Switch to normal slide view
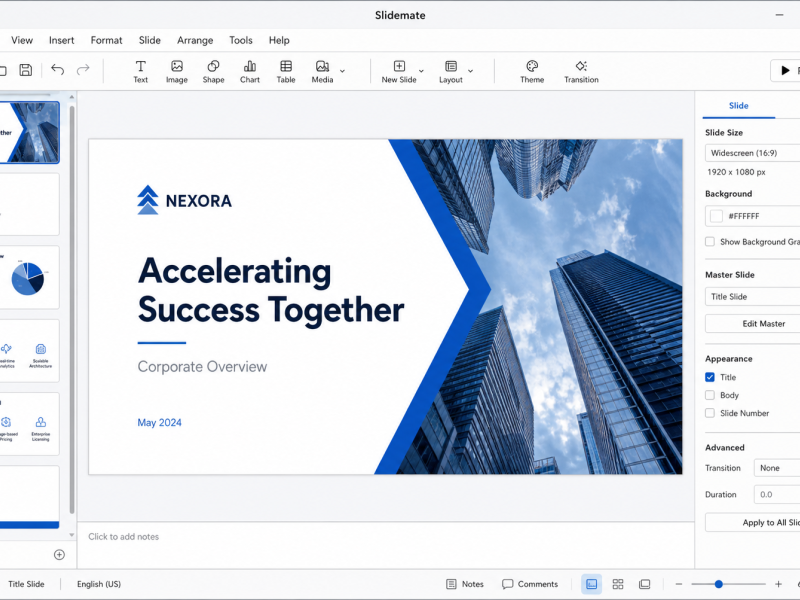Screen dimensions: 800x600 (x=591, y=584)
